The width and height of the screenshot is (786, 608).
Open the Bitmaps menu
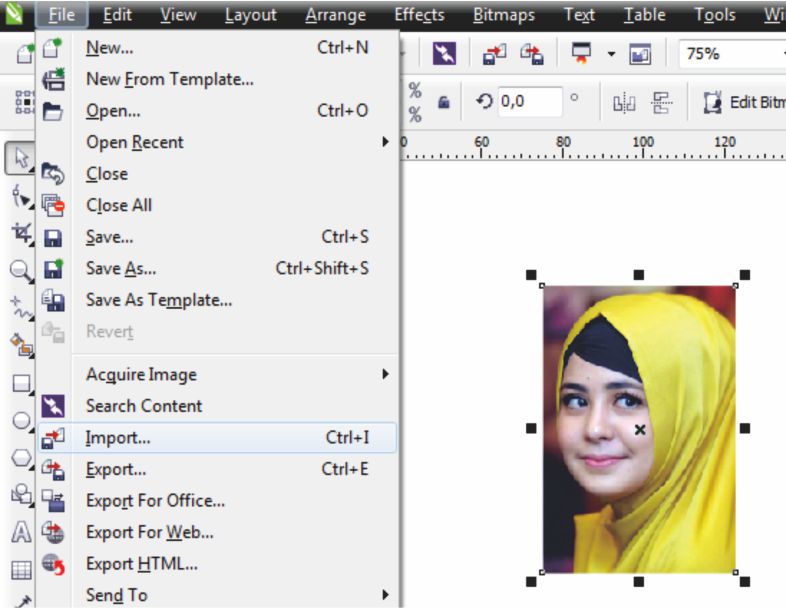pos(504,15)
